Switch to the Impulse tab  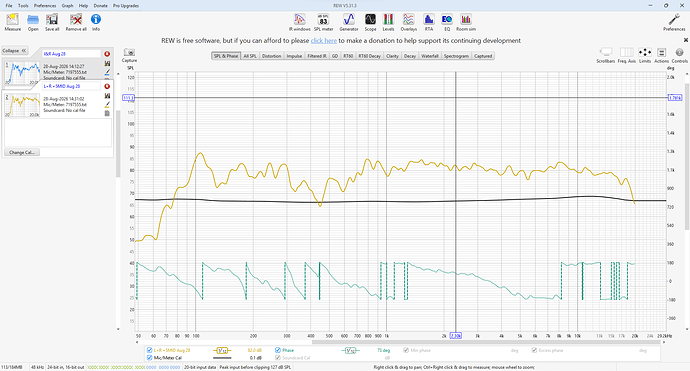click(294, 56)
